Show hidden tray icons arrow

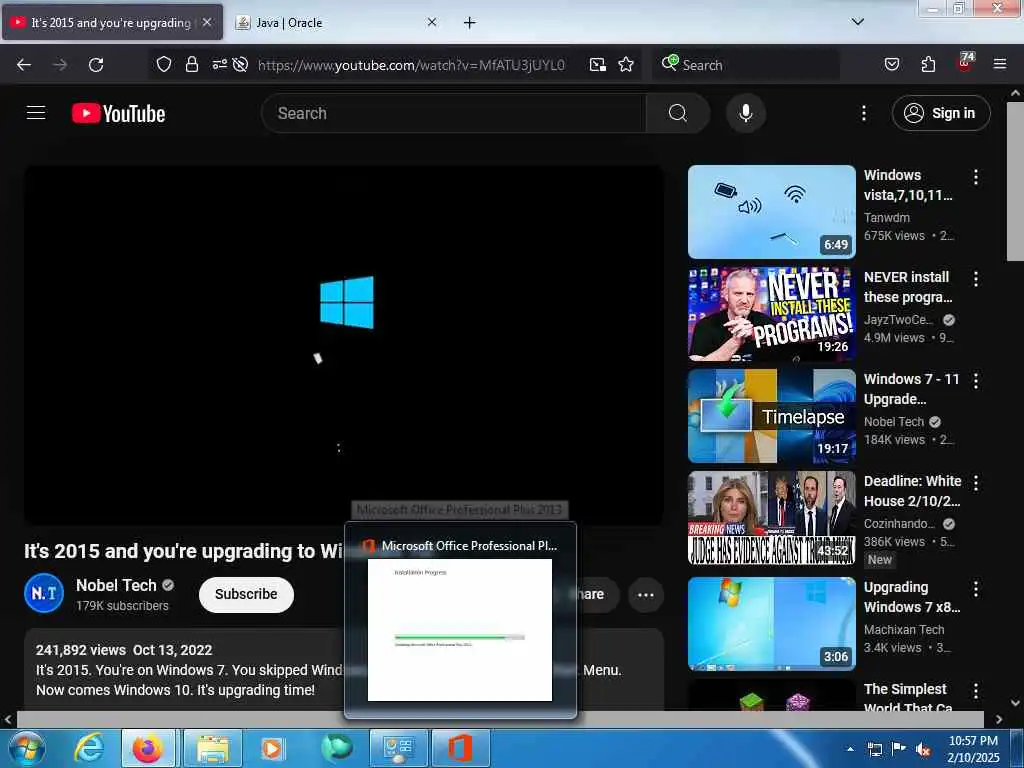pyautogui.click(x=850, y=749)
